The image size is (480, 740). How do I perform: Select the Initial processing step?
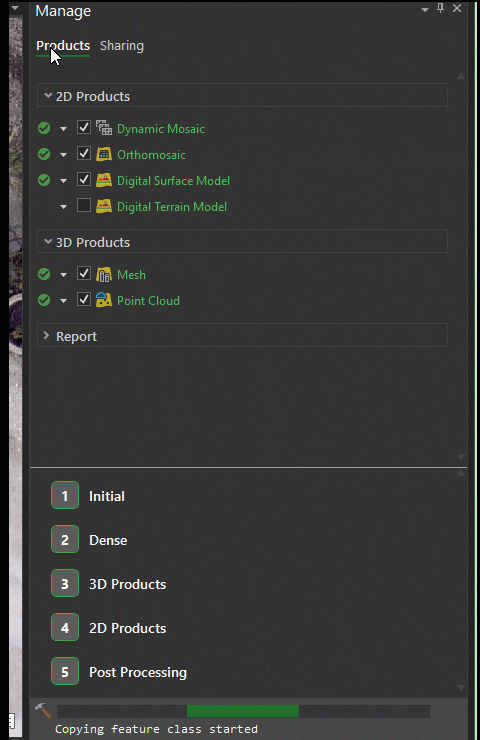click(107, 496)
